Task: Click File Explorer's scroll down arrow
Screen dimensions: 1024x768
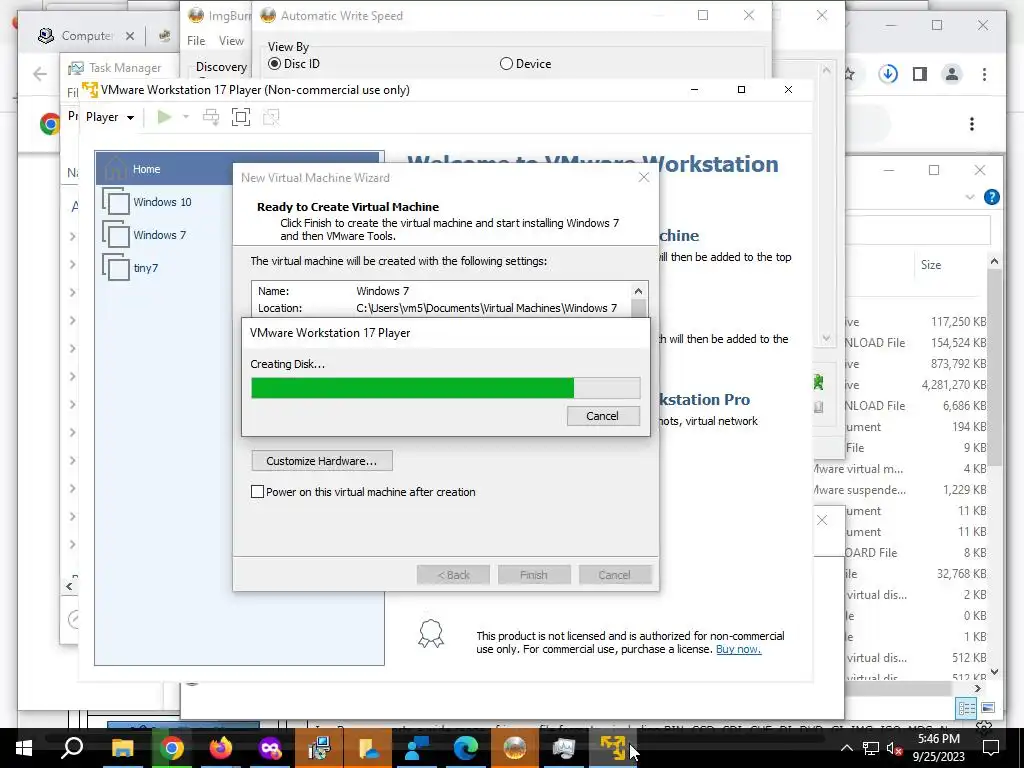Action: click(x=995, y=671)
